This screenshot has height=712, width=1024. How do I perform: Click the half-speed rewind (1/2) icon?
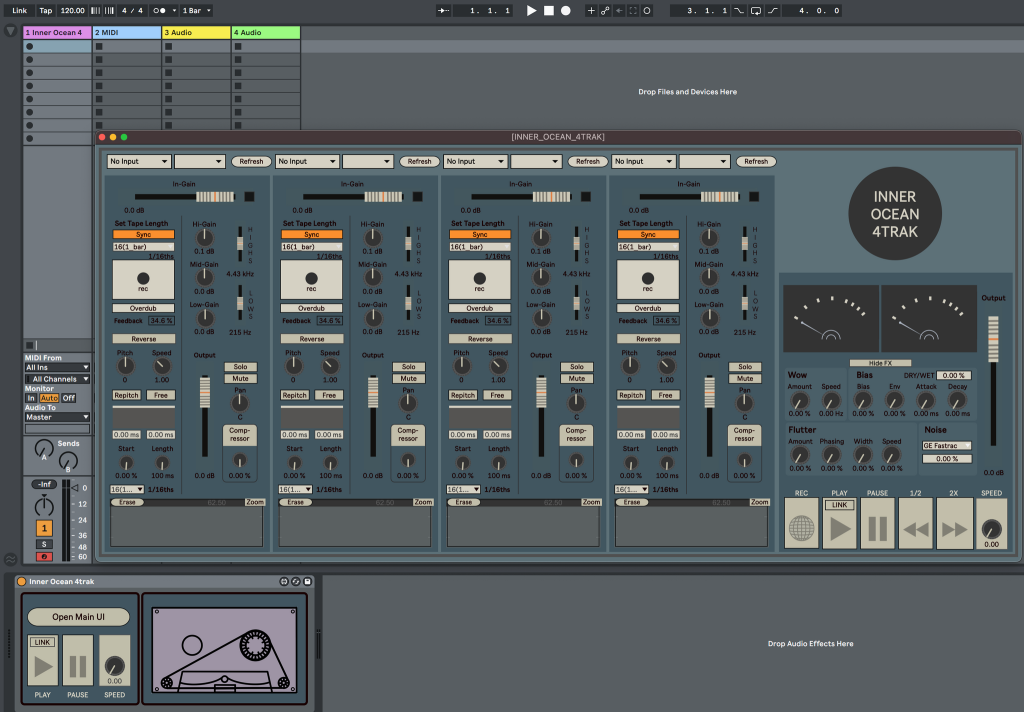(x=915, y=528)
